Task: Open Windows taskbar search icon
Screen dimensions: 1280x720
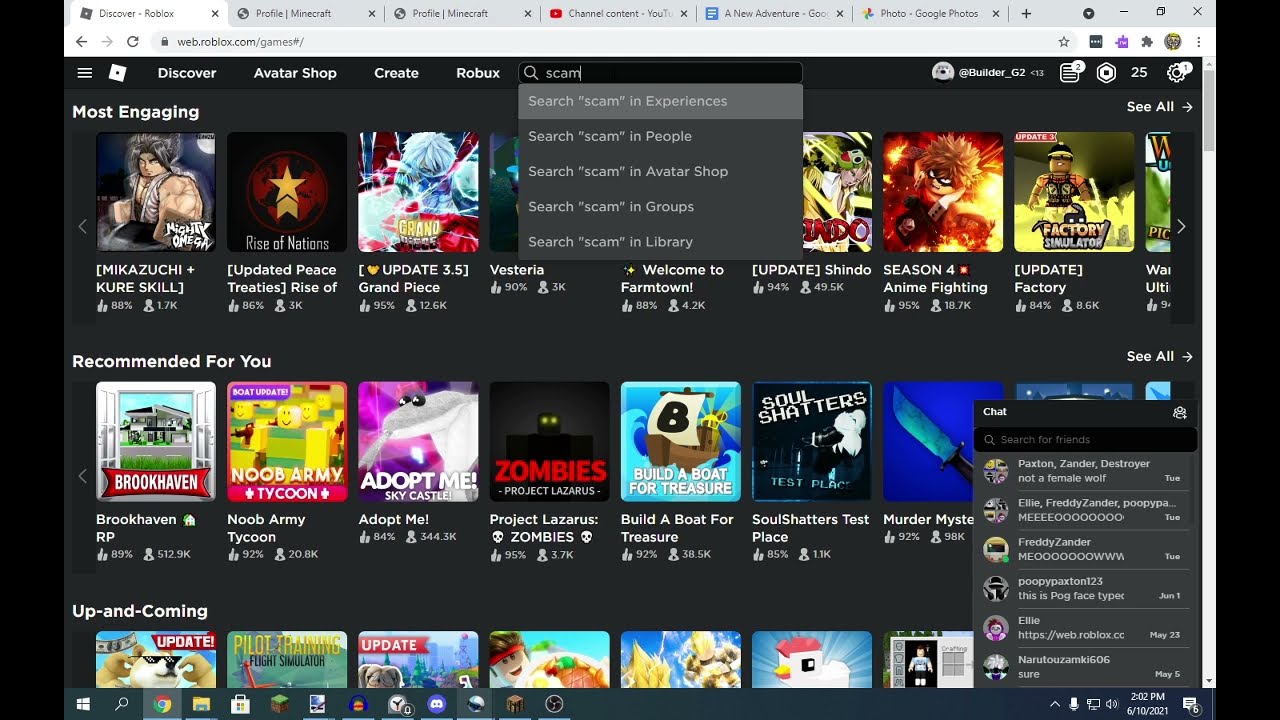Action: point(122,704)
